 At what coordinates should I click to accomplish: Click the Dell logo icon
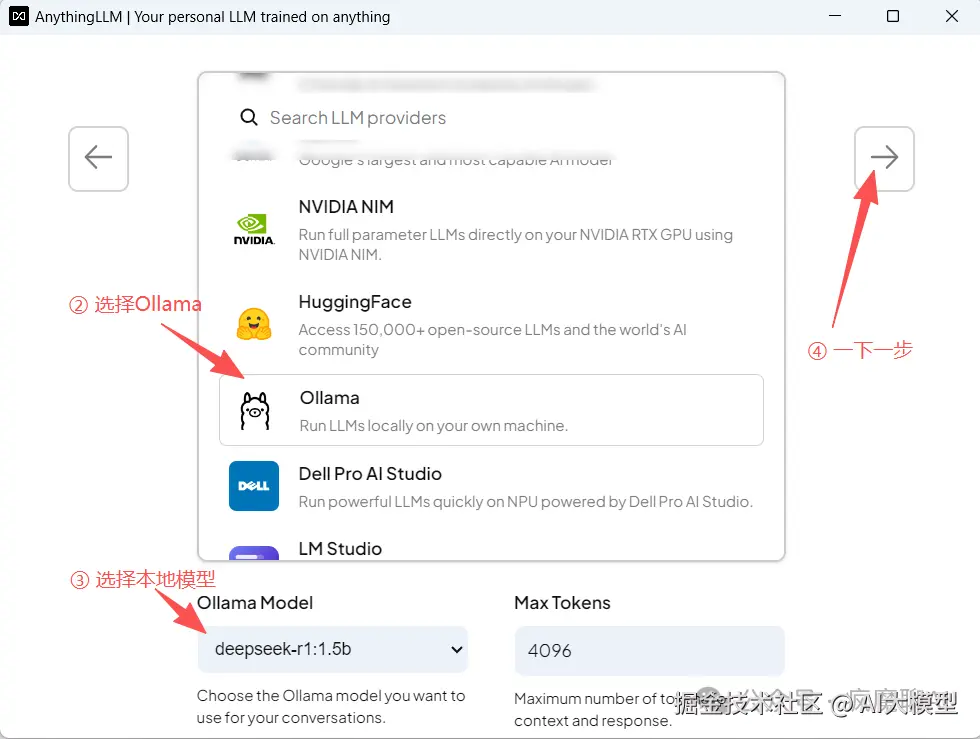pos(254,486)
